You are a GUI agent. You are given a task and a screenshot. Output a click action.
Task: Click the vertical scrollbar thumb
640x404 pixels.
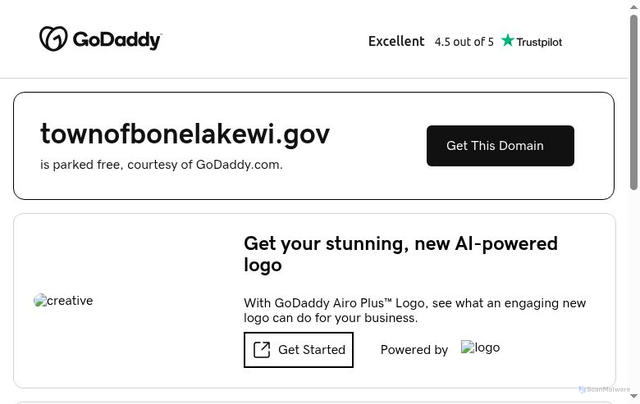coord(634,100)
